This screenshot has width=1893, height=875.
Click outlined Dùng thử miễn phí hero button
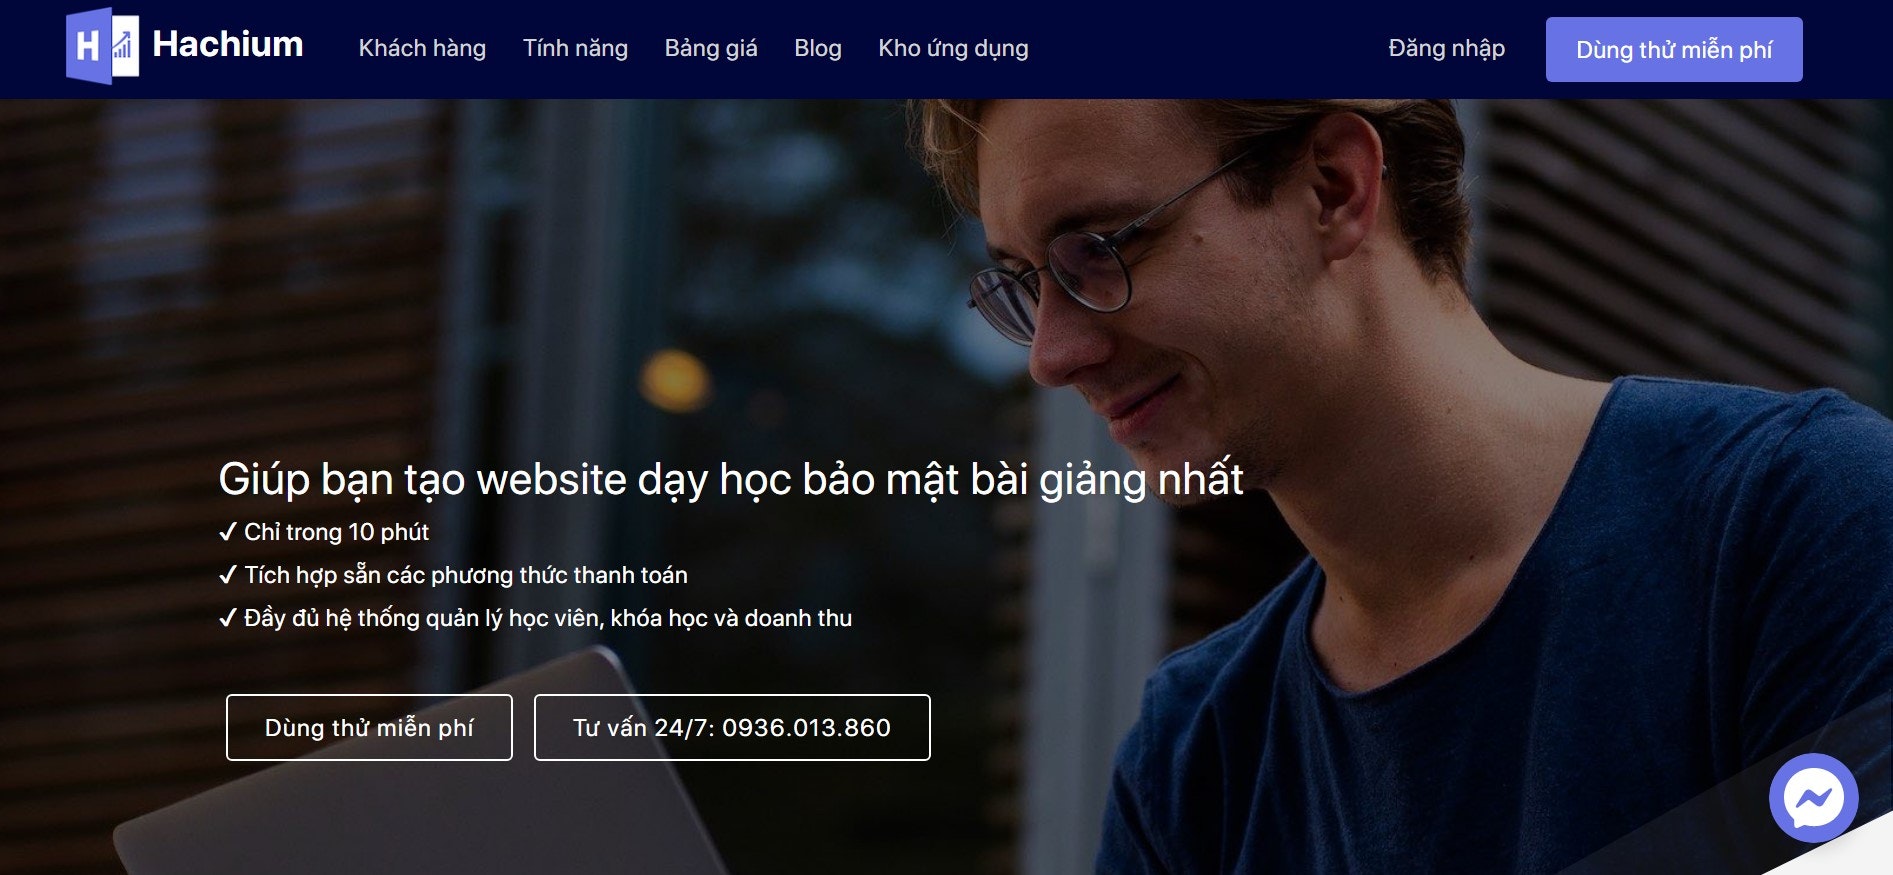coord(369,727)
